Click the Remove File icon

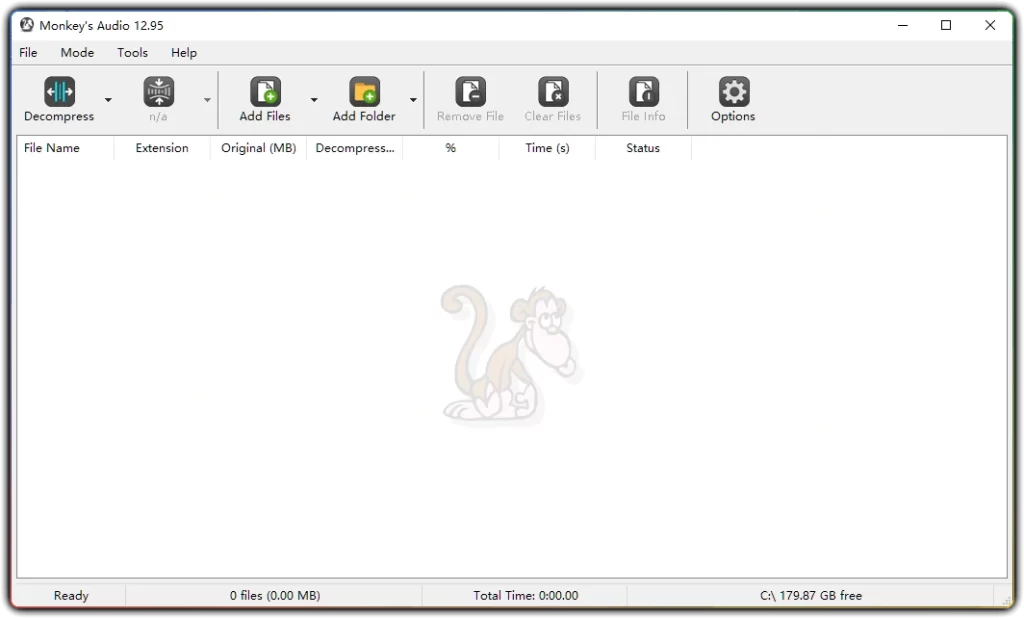click(471, 91)
